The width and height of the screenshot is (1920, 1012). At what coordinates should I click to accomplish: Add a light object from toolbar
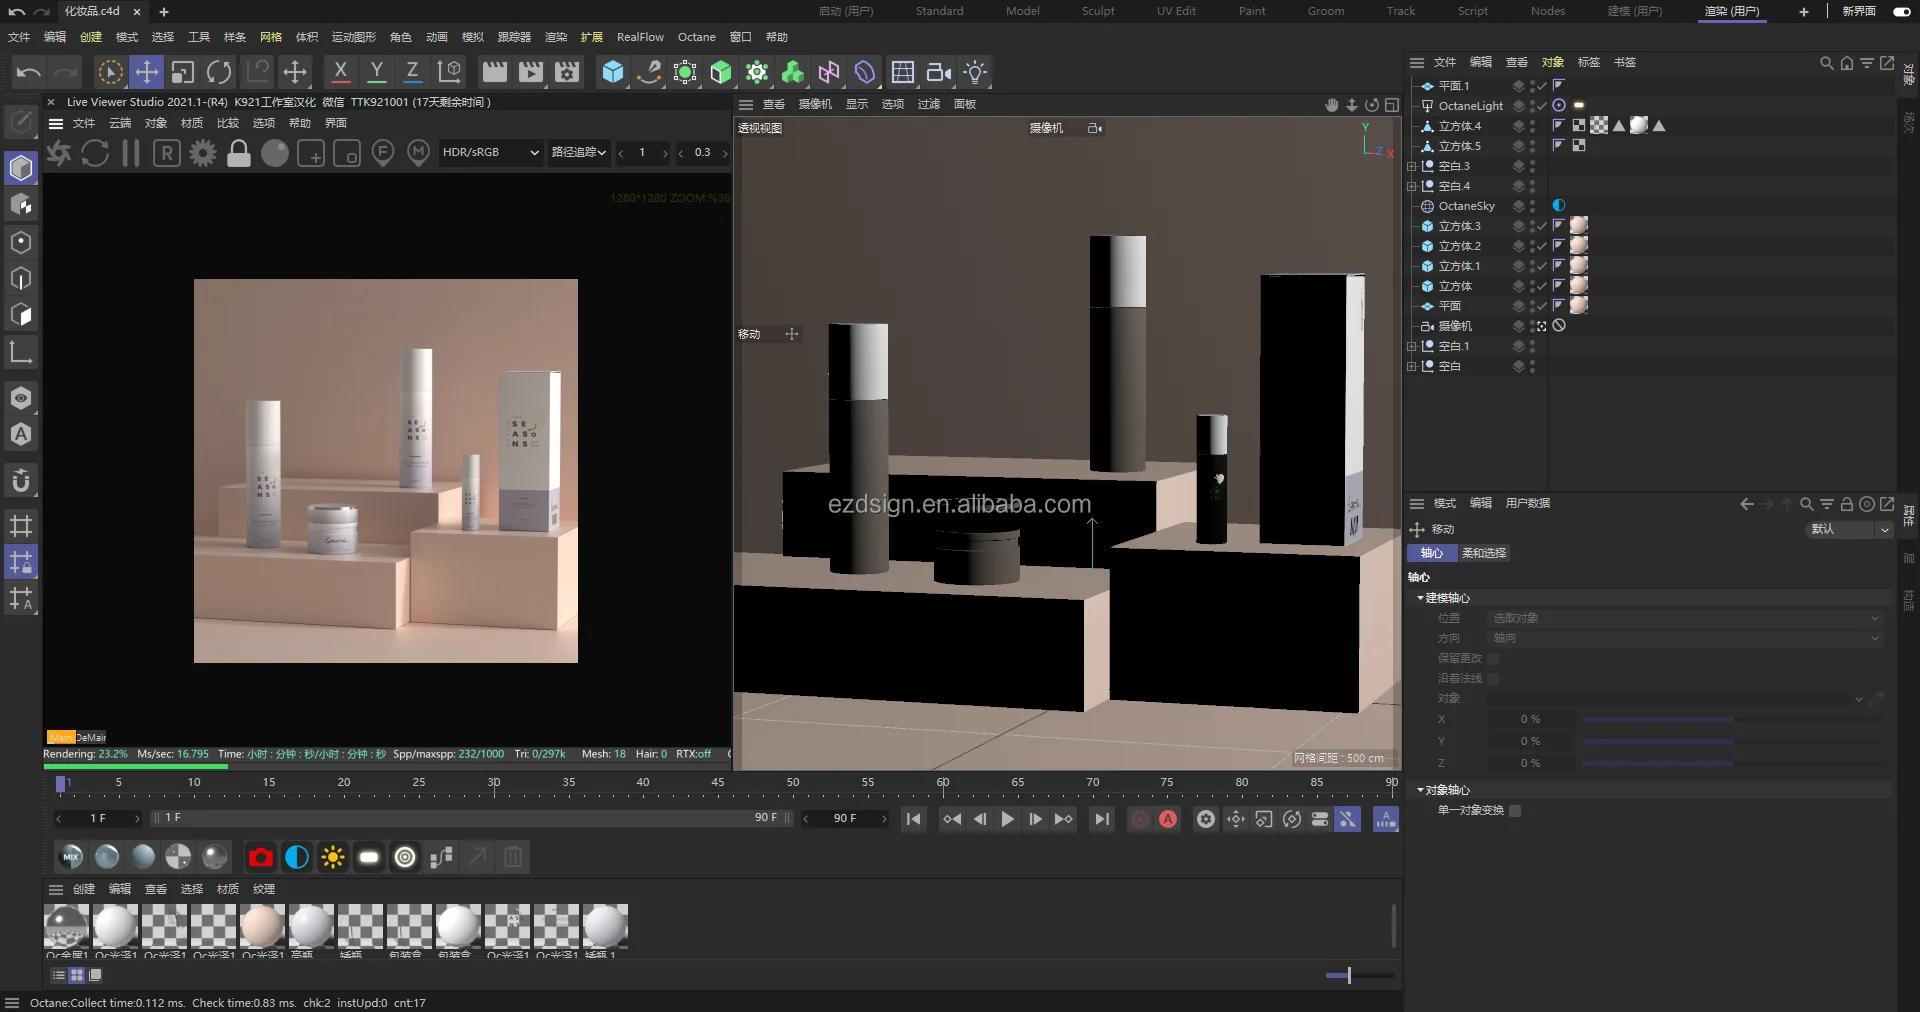pyautogui.click(x=975, y=72)
